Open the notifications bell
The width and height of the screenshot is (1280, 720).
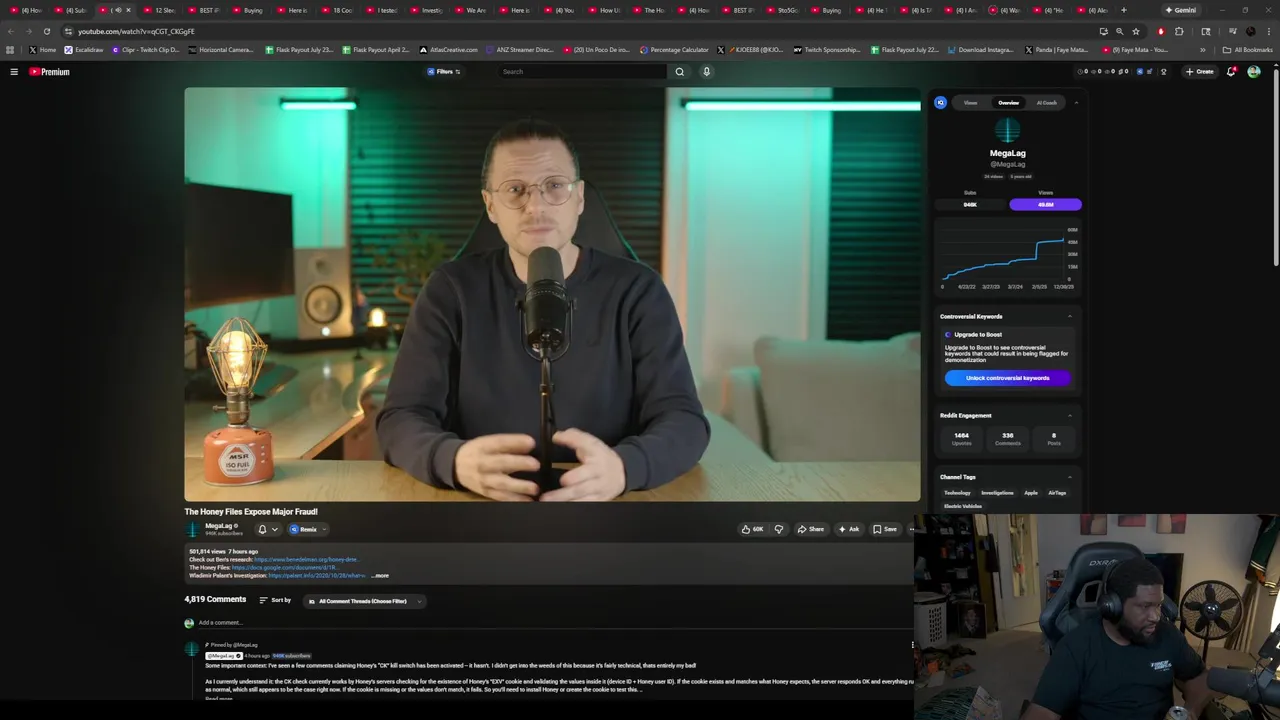point(1231,71)
